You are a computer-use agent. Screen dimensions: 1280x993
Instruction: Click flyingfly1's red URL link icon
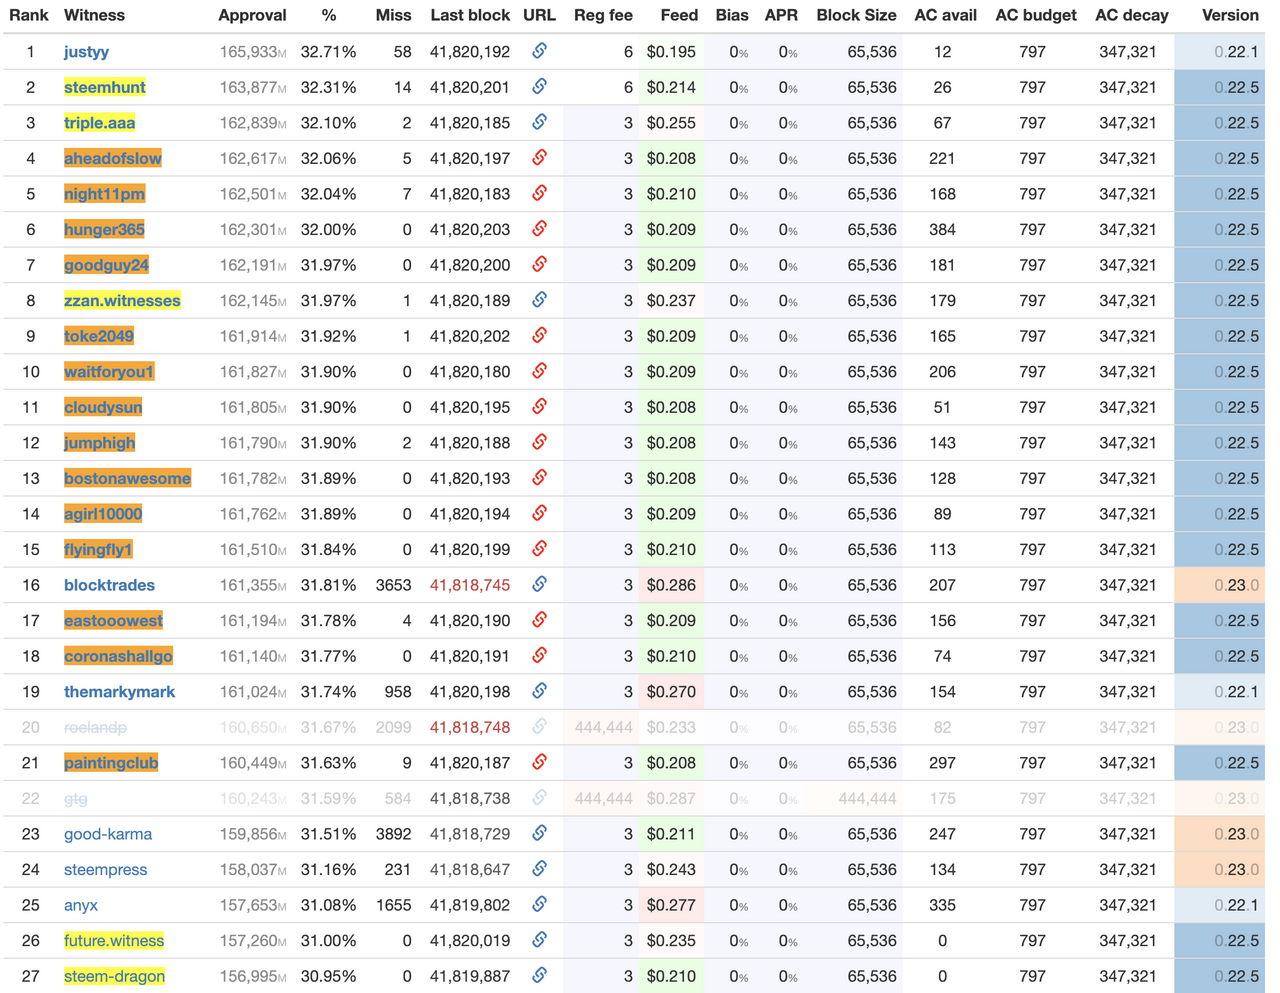tap(539, 549)
